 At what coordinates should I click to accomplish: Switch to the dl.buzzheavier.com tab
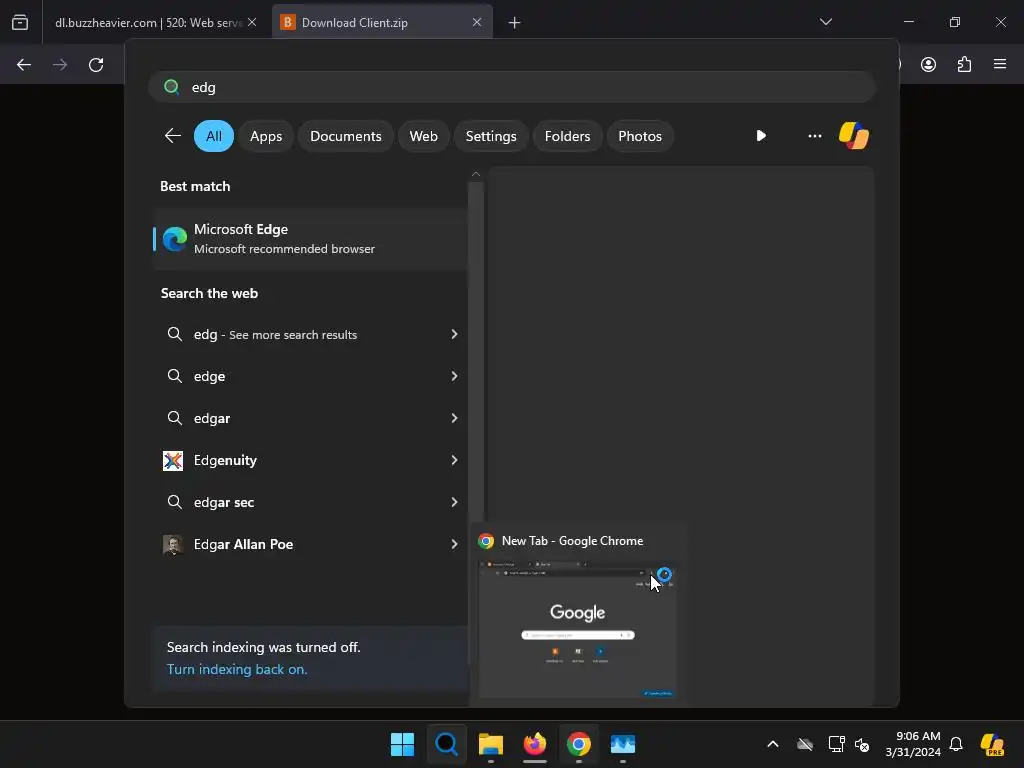tap(149, 22)
